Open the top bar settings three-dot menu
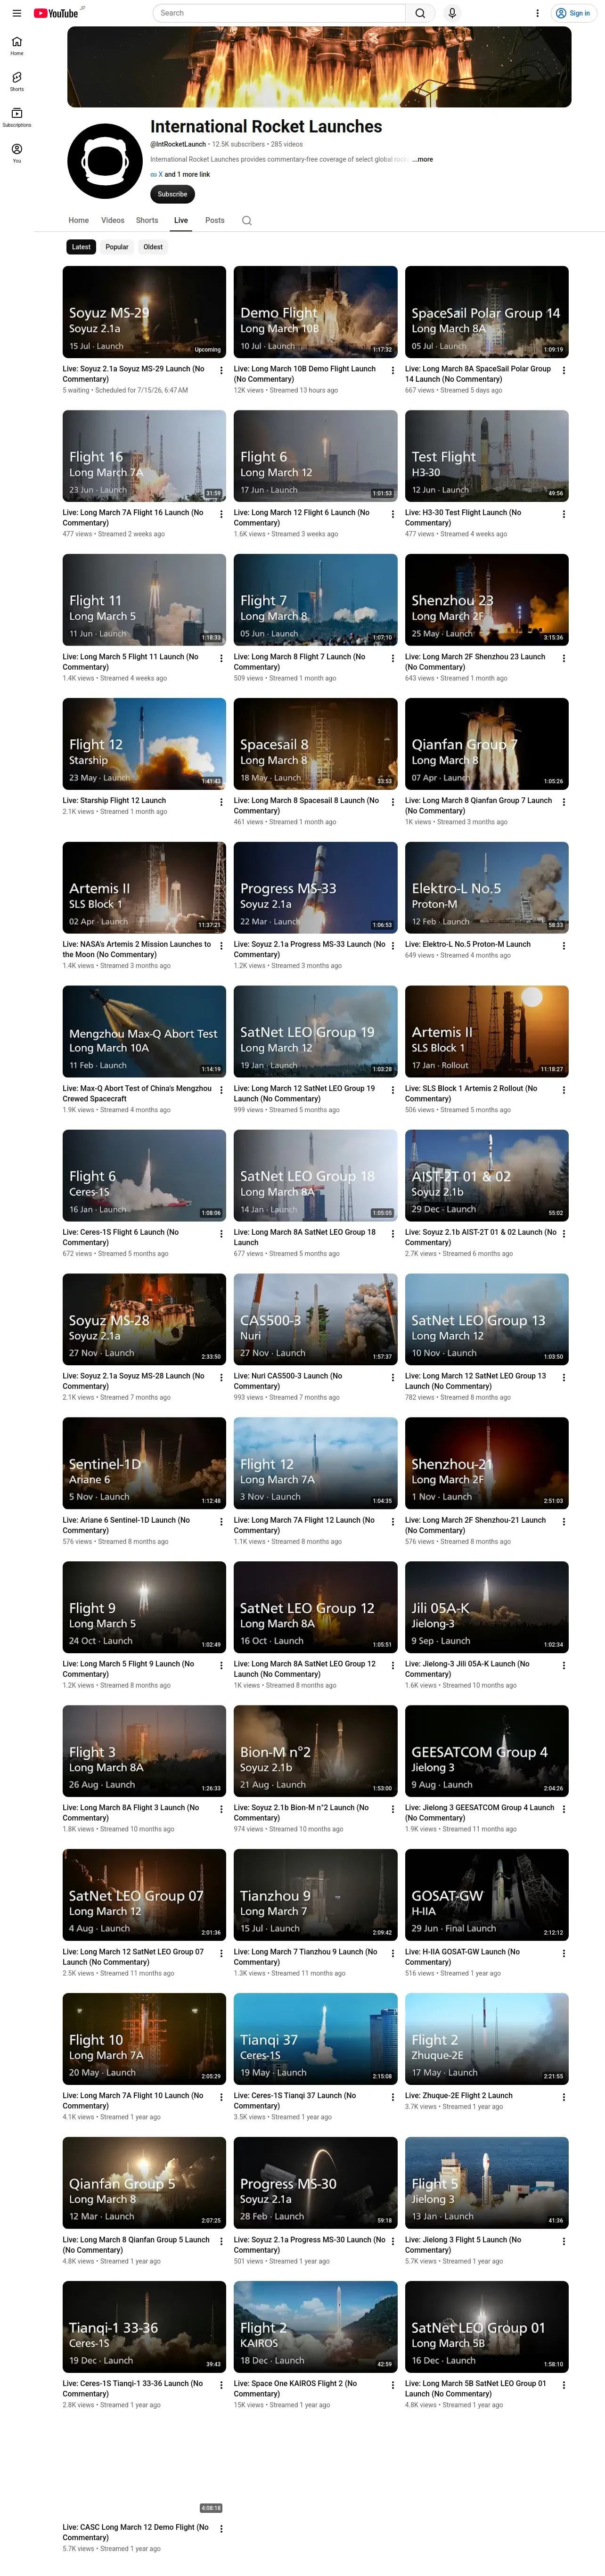Image resolution: width=605 pixels, height=2576 pixels. (537, 13)
